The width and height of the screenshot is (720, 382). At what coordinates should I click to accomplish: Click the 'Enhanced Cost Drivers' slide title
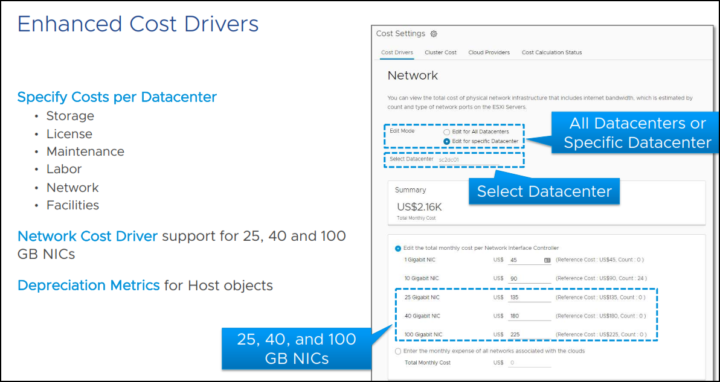pos(138,24)
